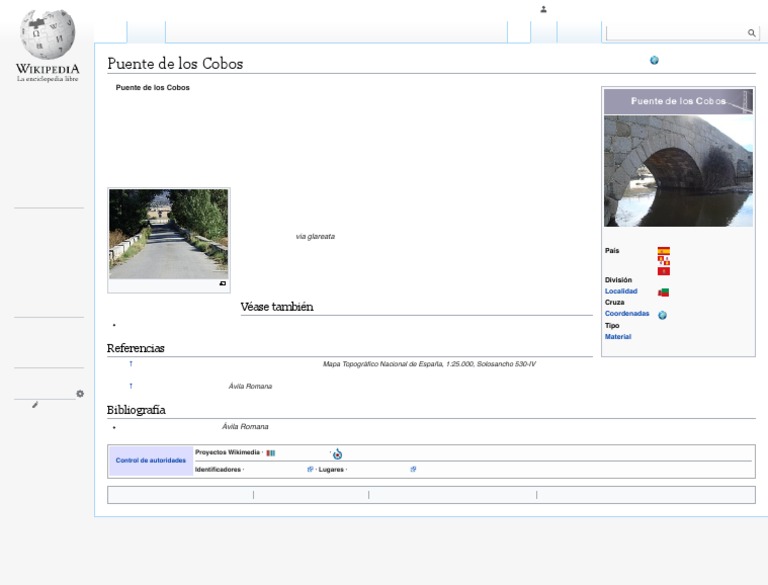Click the search magnifier icon
Screen dimensions: 768x585
[751, 33]
